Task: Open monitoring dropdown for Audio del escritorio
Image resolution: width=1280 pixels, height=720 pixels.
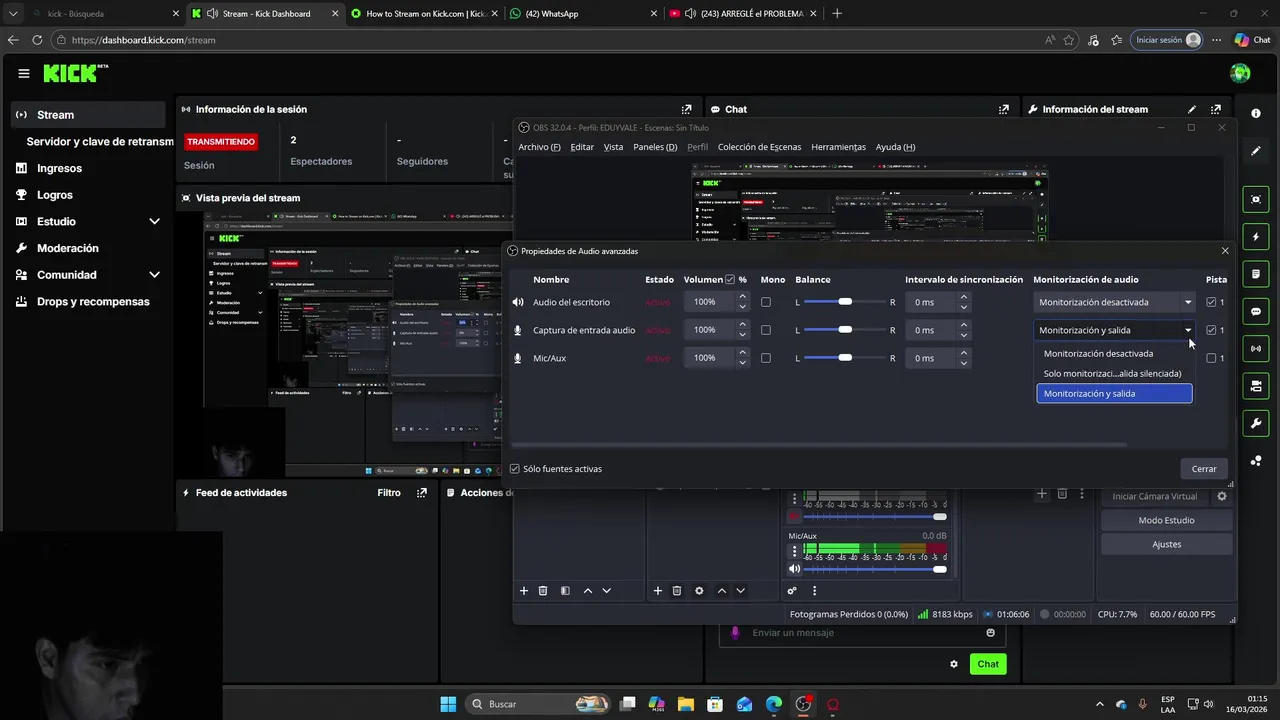Action: 1115,302
